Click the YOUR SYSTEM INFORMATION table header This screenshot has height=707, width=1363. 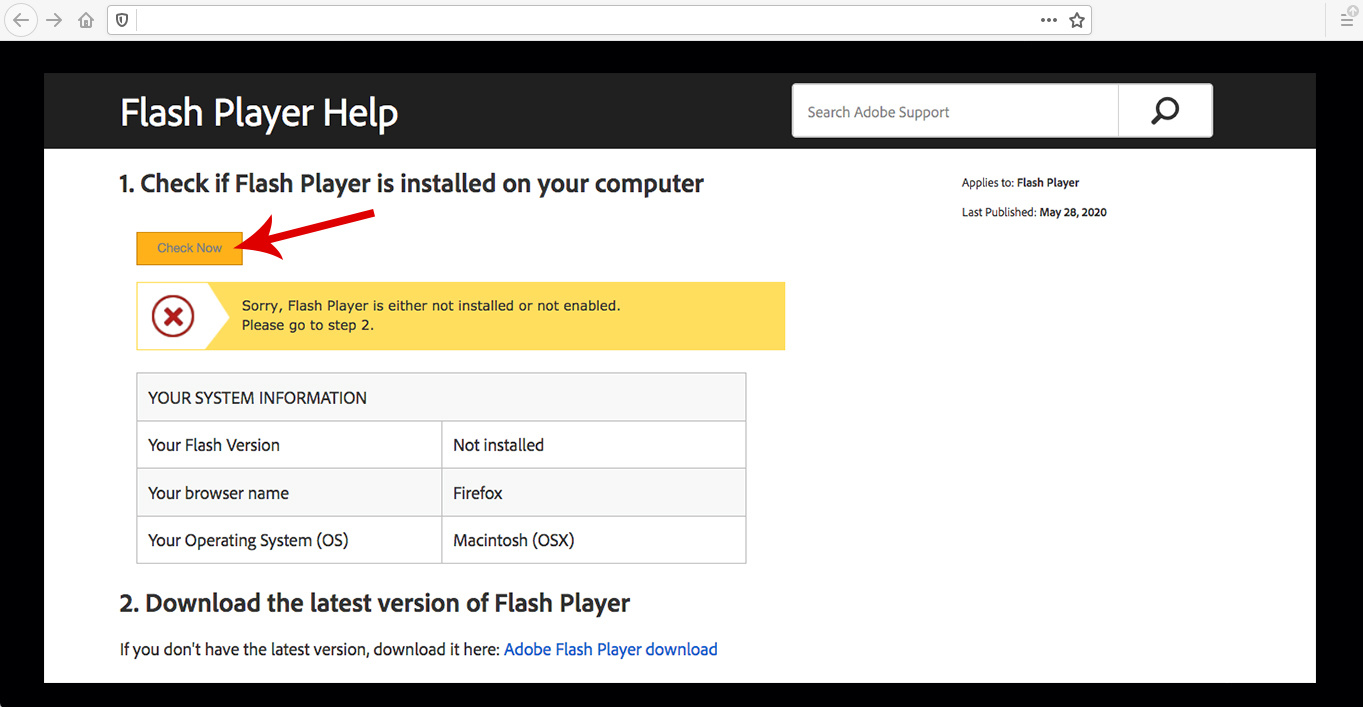click(257, 398)
